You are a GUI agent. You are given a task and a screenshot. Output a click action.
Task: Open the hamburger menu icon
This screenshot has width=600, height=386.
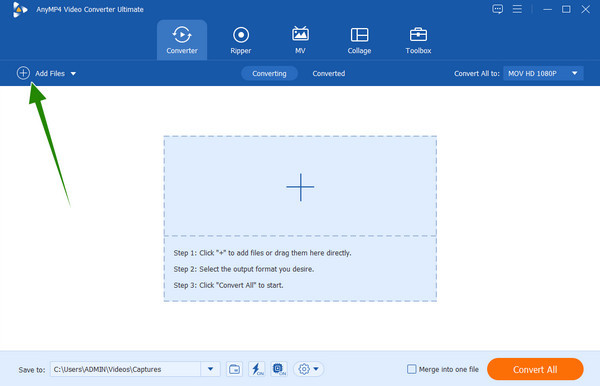517,9
